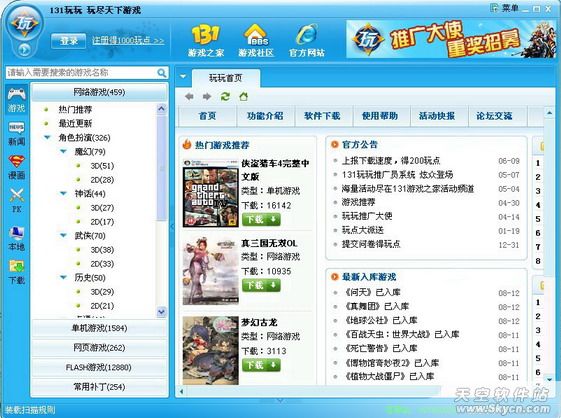
Task: Click the 真三国无双OL cover thumbnail
Action: (210, 271)
